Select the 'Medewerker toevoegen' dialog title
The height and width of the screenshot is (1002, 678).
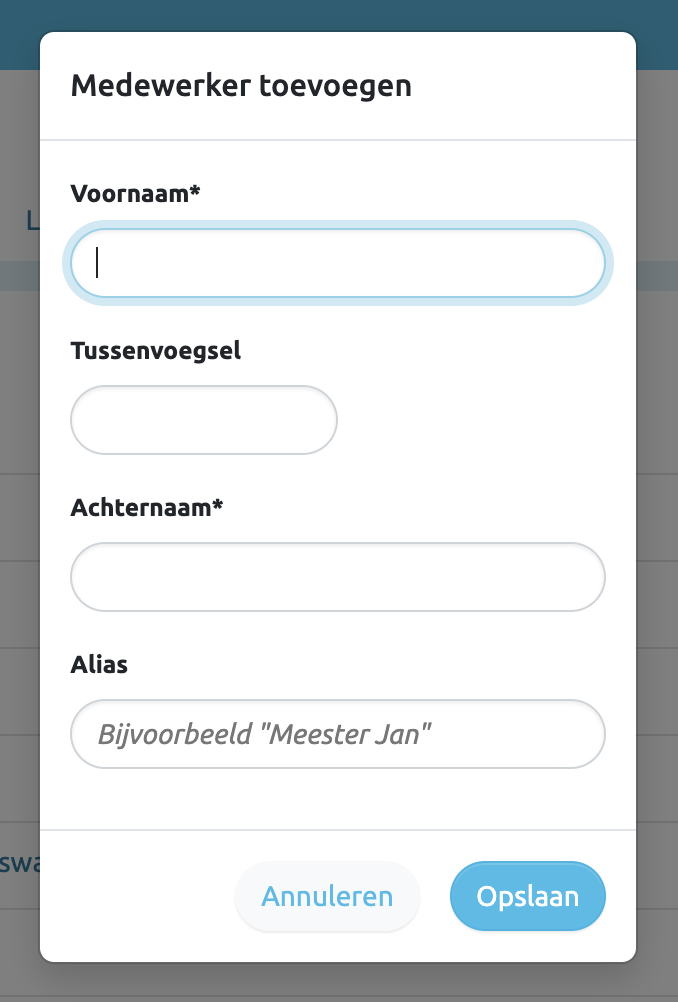pos(242,86)
